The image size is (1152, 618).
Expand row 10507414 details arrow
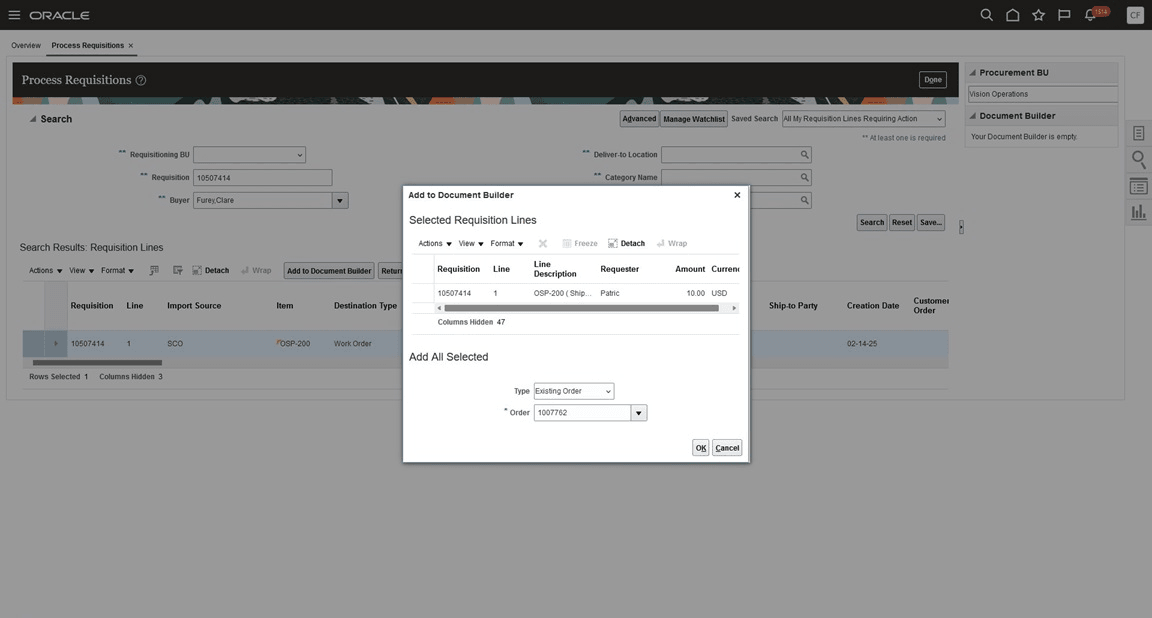click(x=56, y=343)
